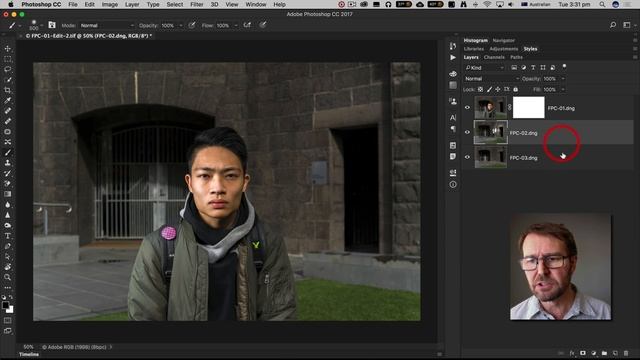Open the Actions play panel icon
Screen dimensions: 640x360
point(453,58)
